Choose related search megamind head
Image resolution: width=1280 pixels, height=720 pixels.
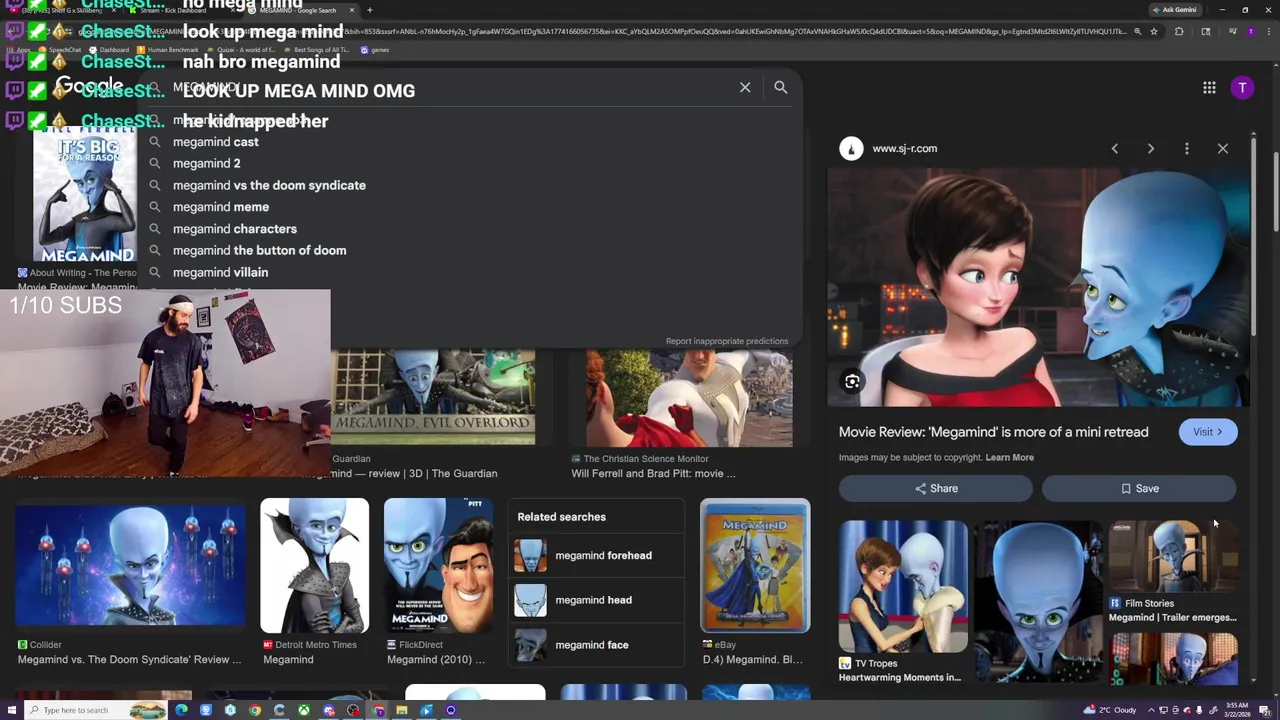click(x=597, y=600)
